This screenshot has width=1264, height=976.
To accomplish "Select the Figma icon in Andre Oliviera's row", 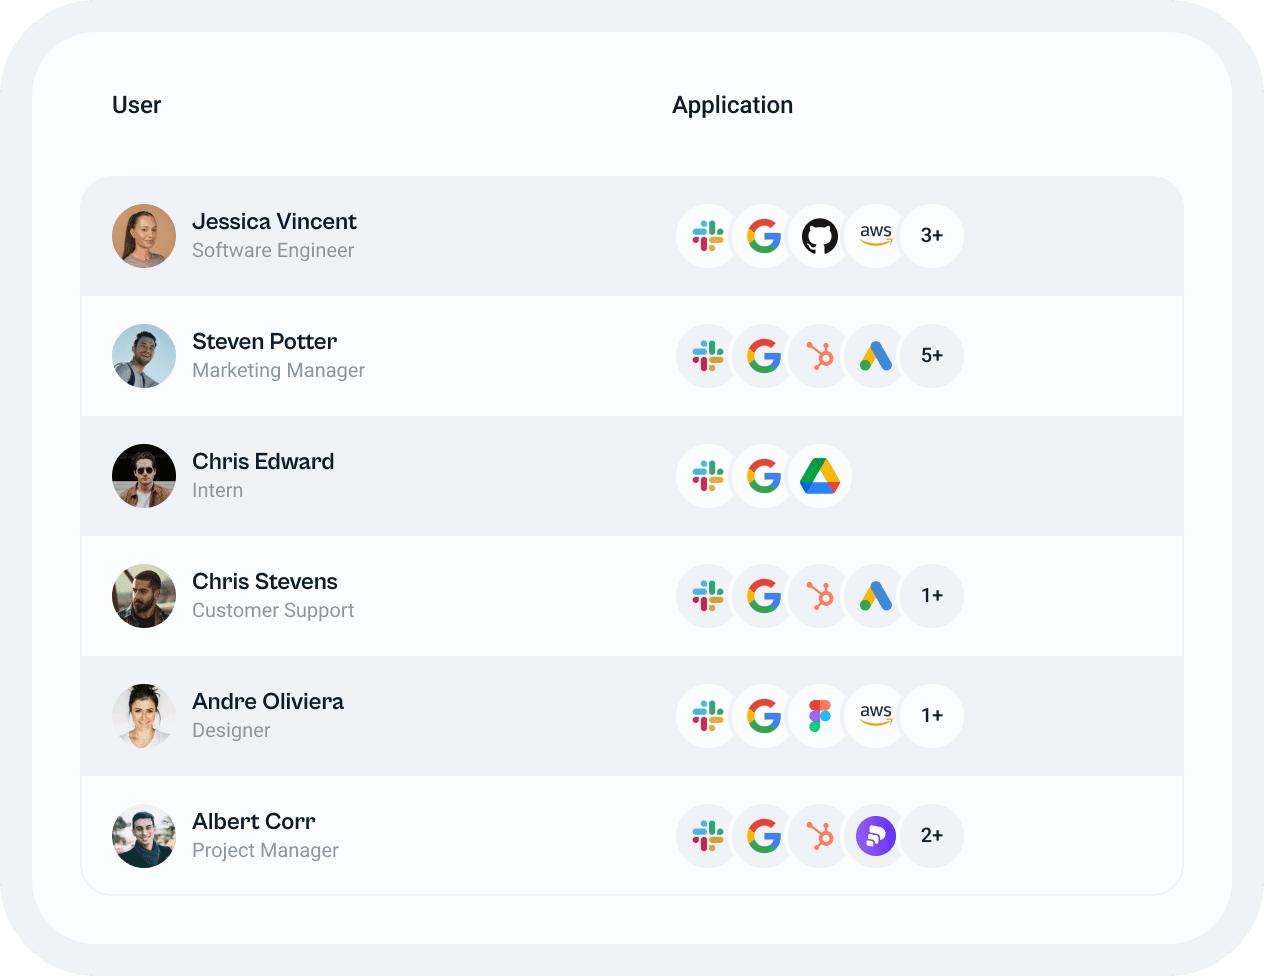I will point(820,716).
